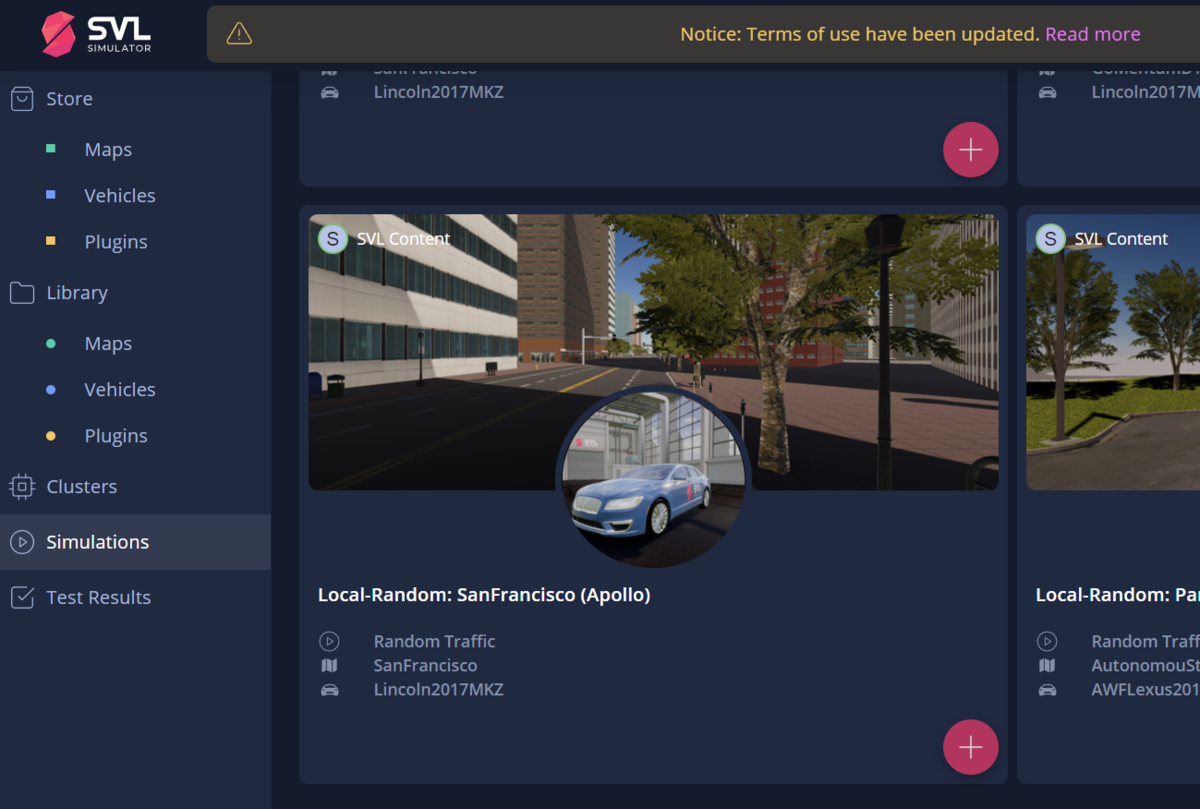Open Plugins under Library
The image size is (1200, 809).
tap(116, 435)
